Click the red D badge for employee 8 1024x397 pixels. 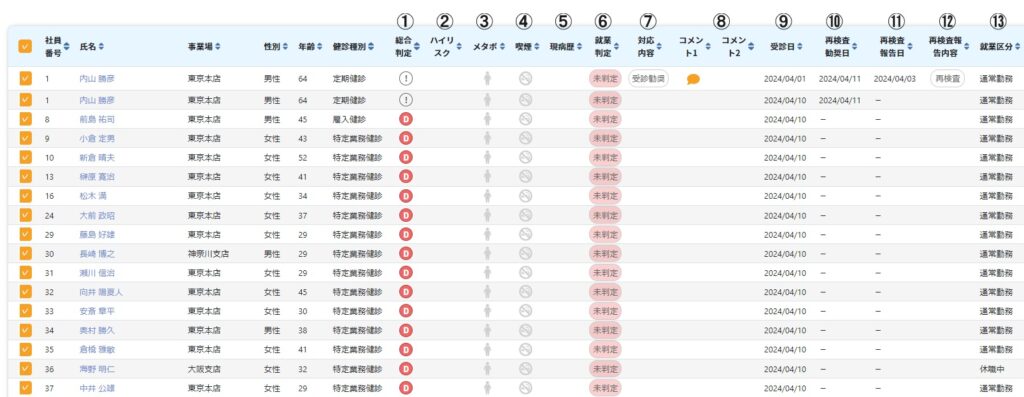click(x=406, y=119)
